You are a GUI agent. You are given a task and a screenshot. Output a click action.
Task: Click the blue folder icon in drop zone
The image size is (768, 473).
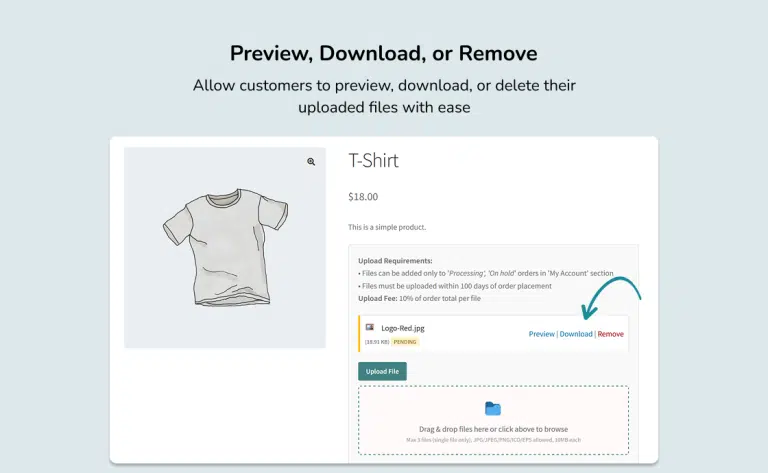point(493,408)
